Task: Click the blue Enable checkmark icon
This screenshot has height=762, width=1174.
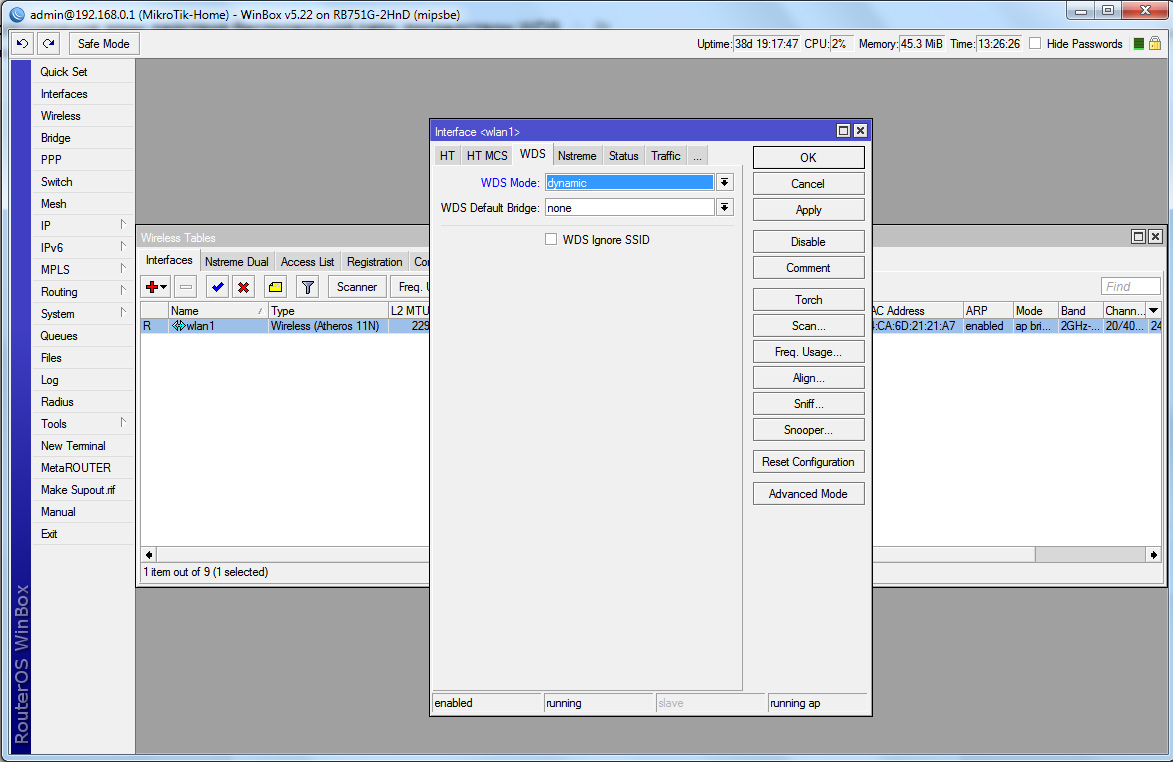Action: pos(217,286)
